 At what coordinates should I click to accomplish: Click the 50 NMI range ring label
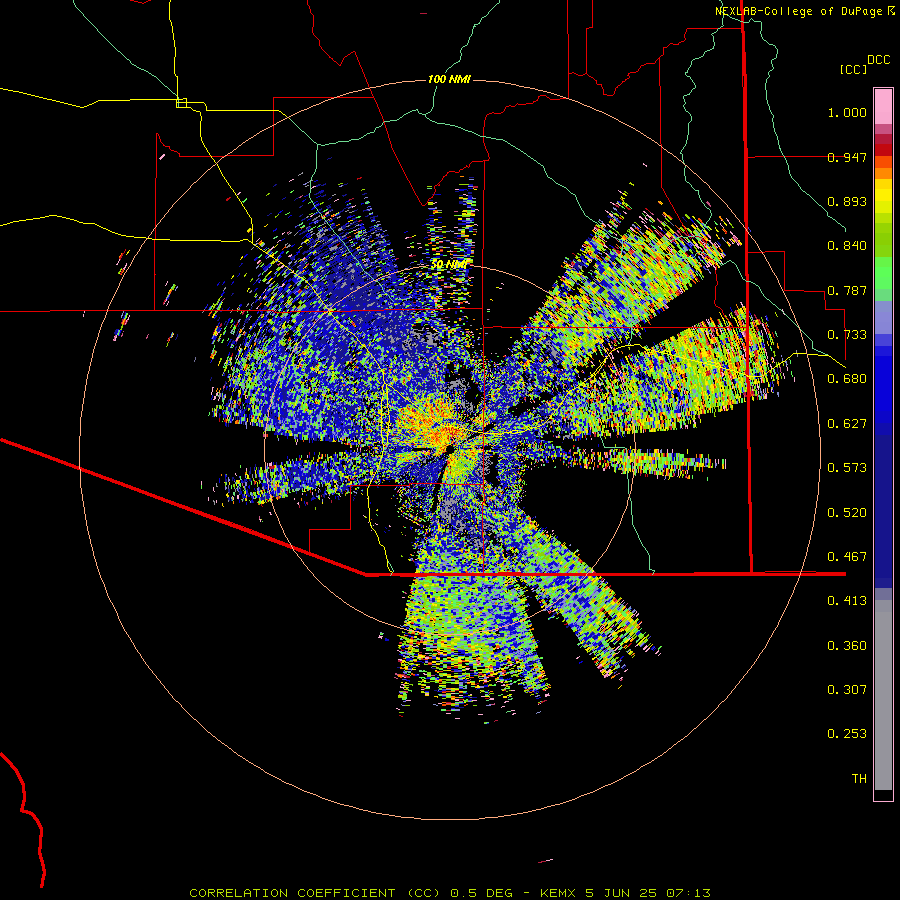[449, 265]
